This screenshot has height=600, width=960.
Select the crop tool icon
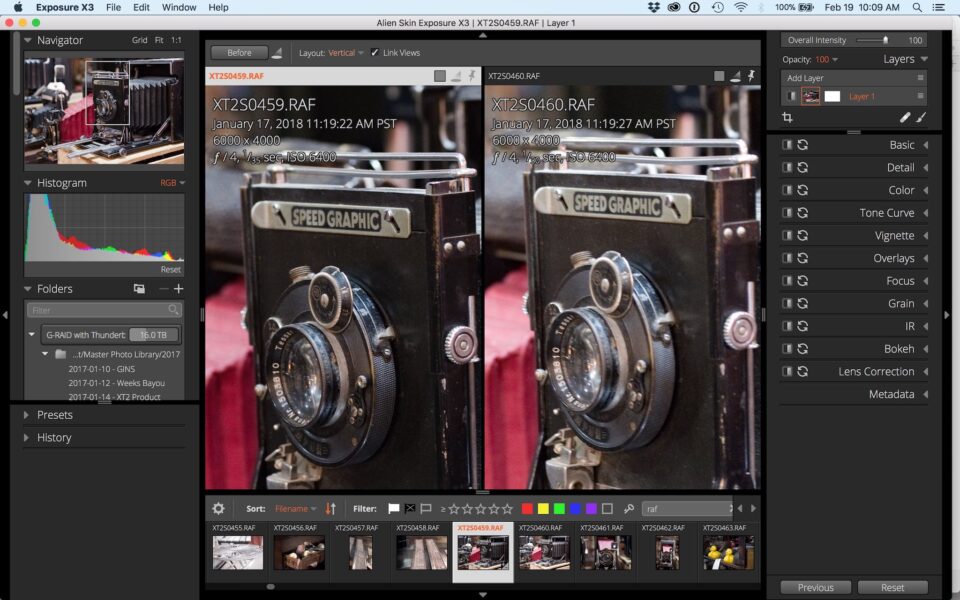coord(787,117)
